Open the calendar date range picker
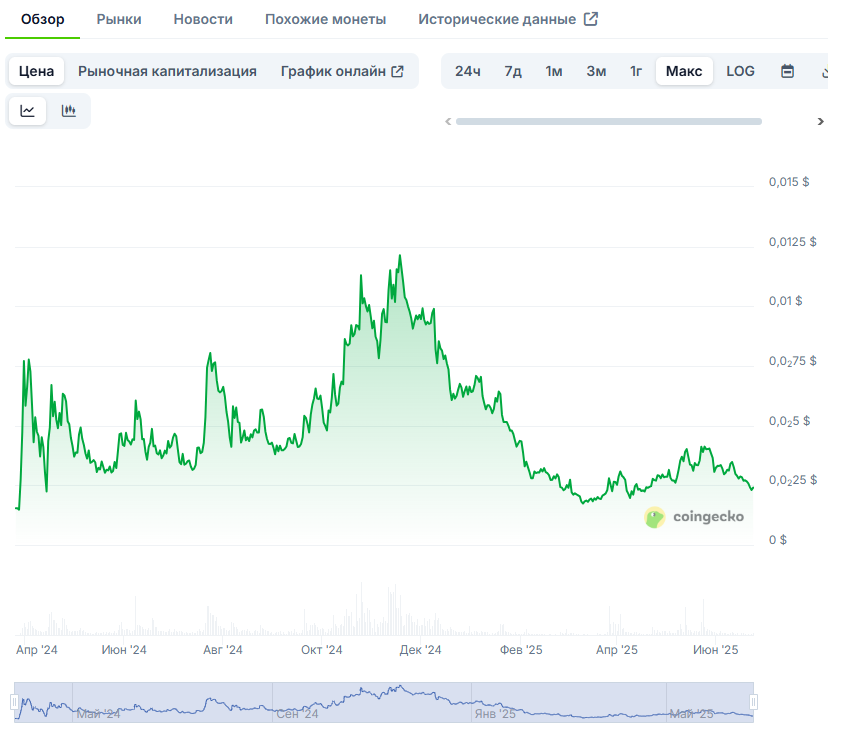Image resolution: width=841 pixels, height=730 pixels. coord(787,71)
